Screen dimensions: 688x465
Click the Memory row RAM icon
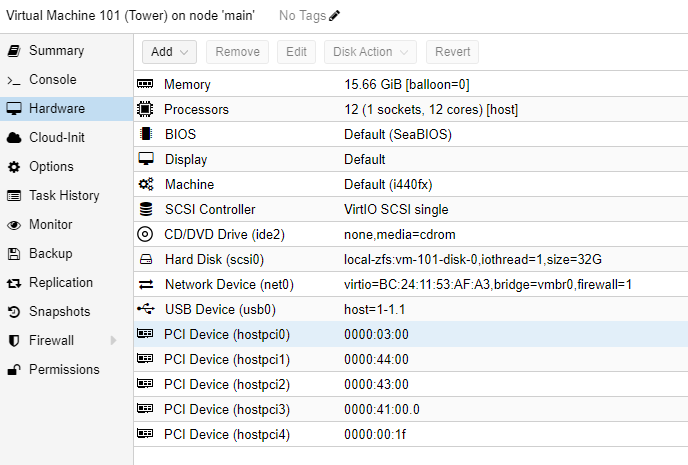click(145, 84)
